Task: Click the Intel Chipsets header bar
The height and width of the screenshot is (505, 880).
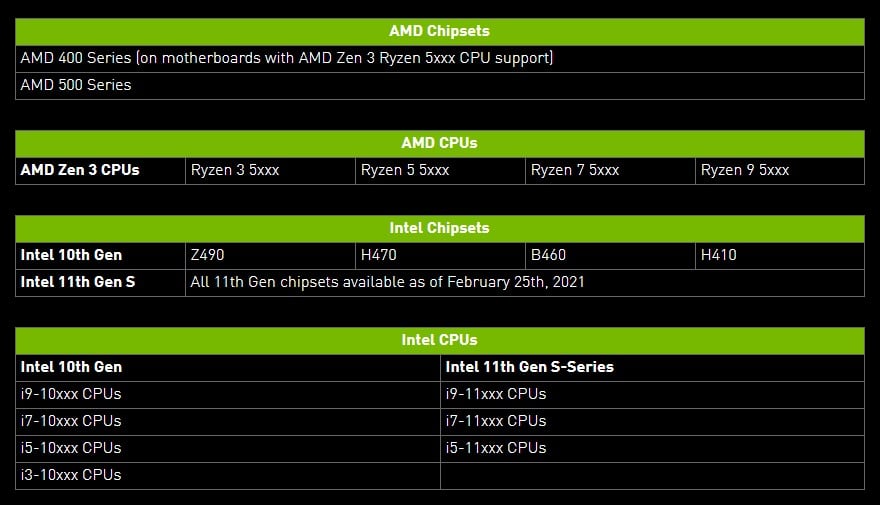Action: click(439, 228)
